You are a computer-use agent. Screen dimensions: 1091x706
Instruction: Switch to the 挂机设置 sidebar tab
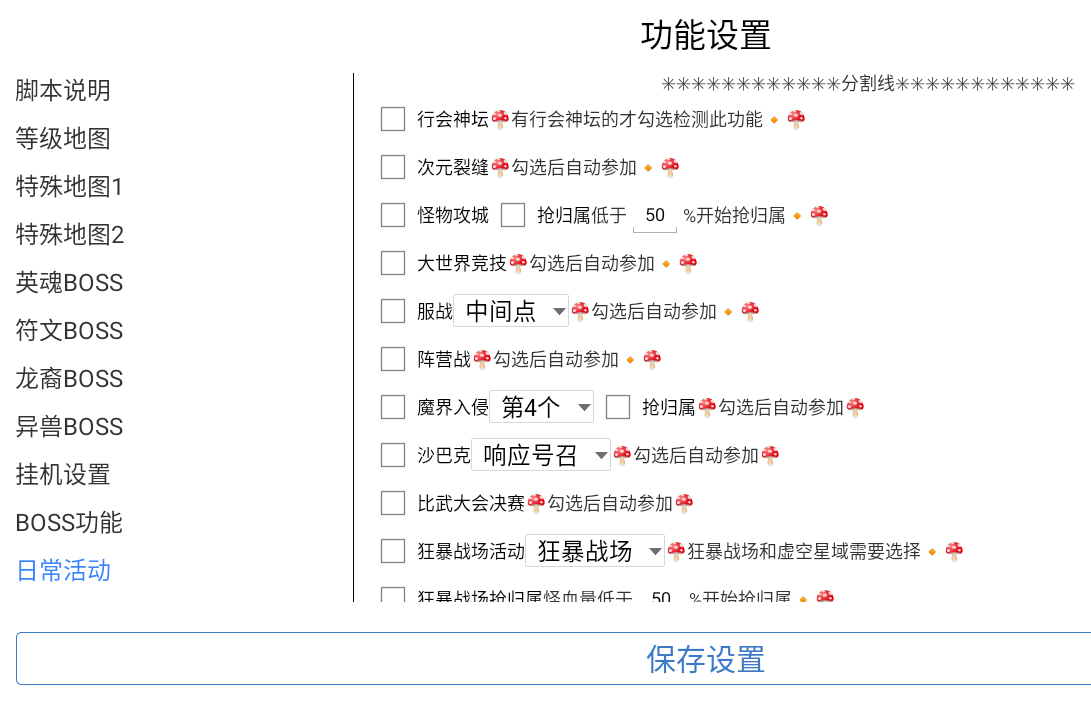tap(63, 475)
